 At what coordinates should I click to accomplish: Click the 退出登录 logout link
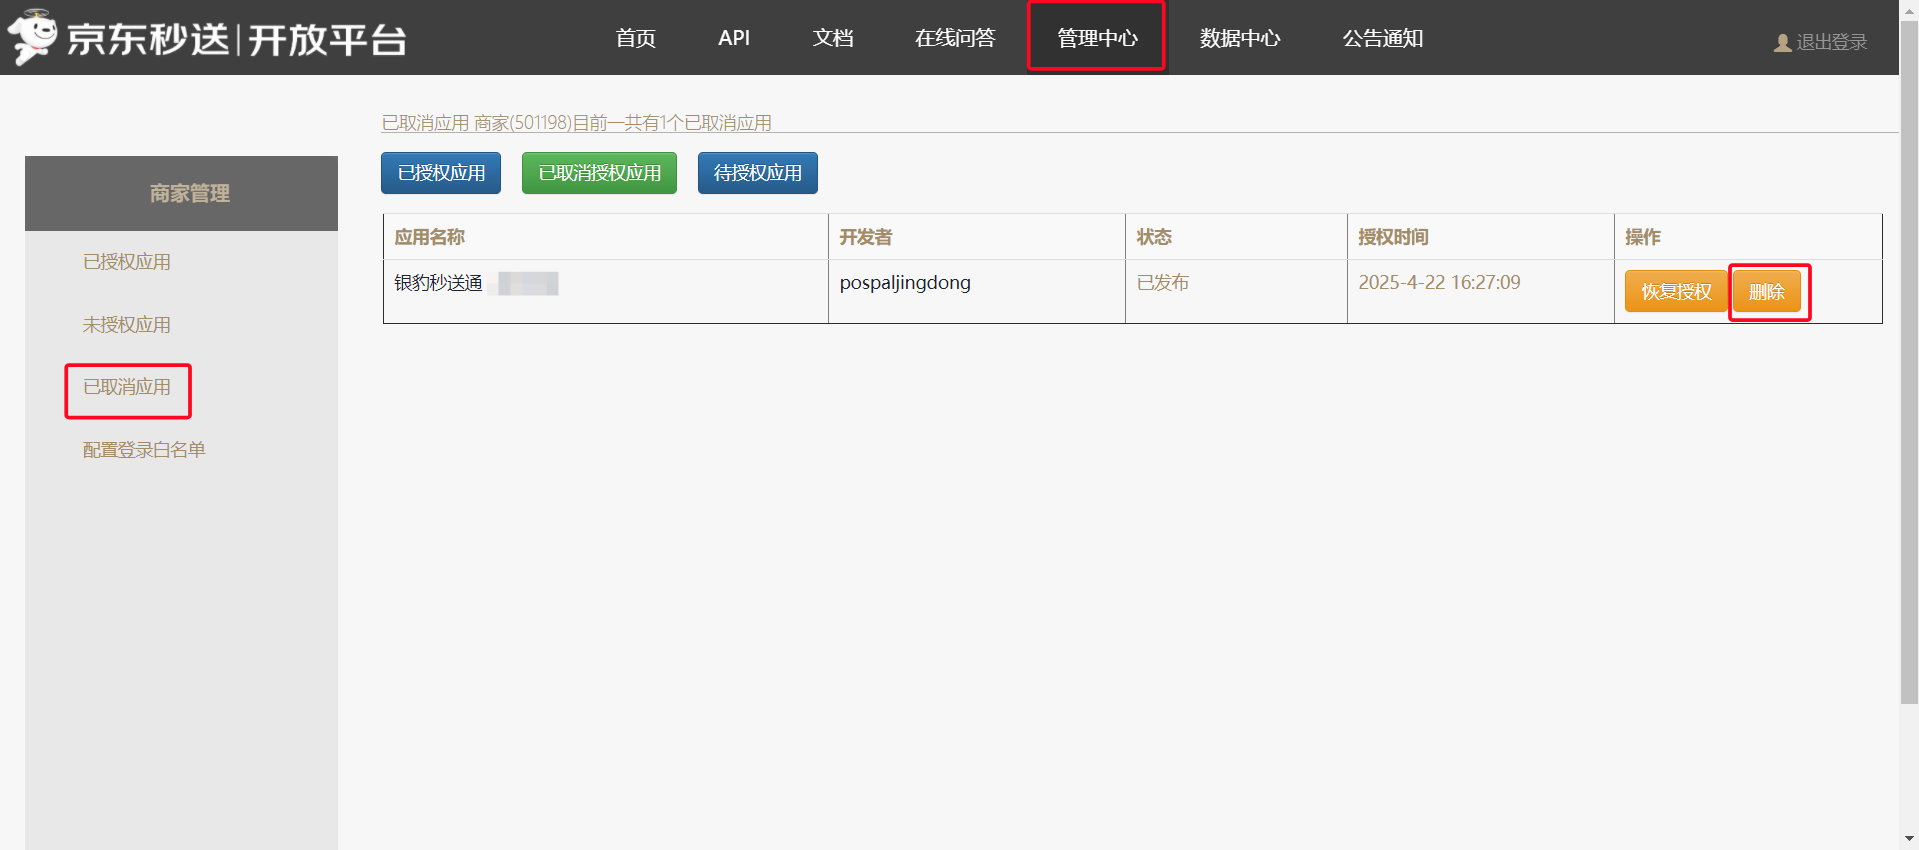click(x=1832, y=42)
